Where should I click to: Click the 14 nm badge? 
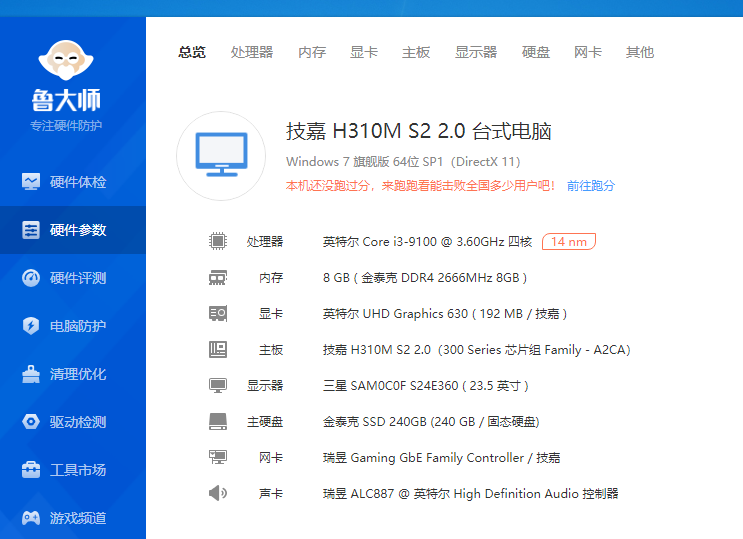(569, 242)
